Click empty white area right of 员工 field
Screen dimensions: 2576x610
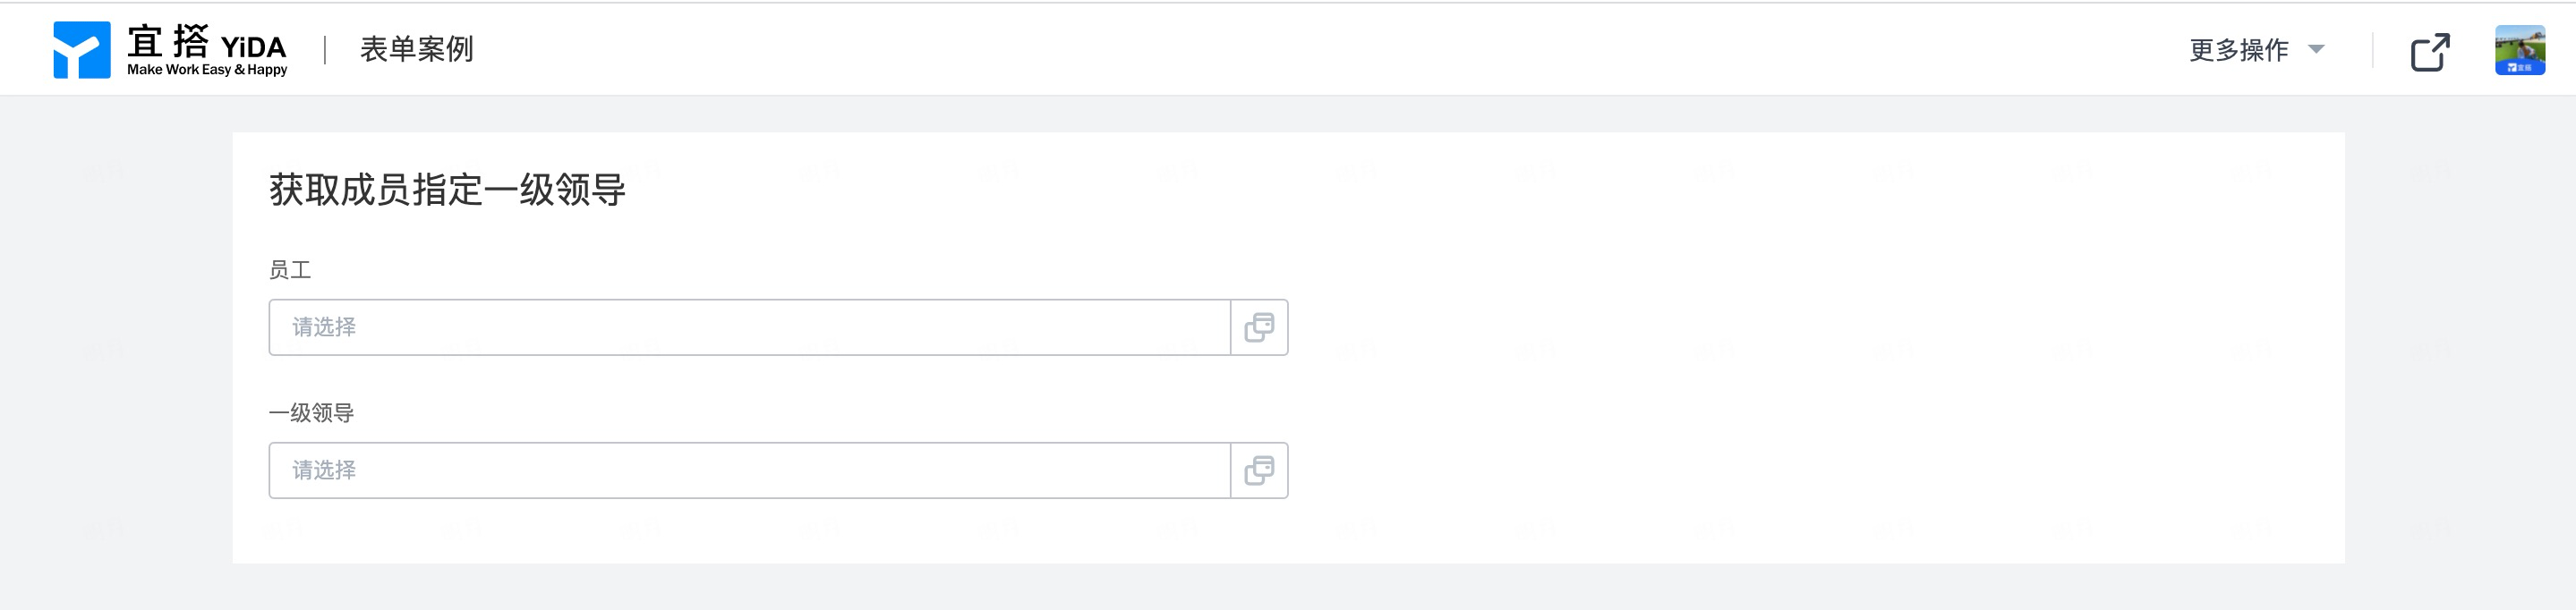click(1800, 327)
